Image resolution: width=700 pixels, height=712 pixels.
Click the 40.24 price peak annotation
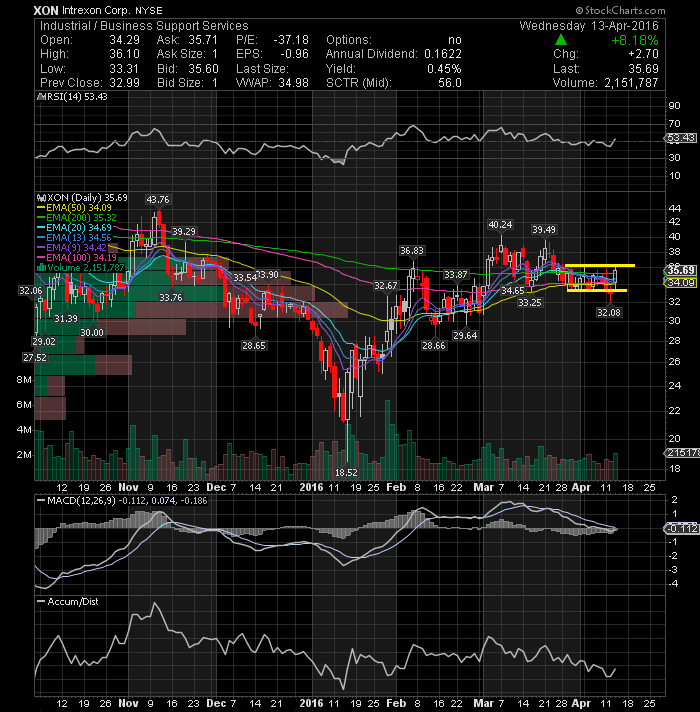[x=500, y=224]
